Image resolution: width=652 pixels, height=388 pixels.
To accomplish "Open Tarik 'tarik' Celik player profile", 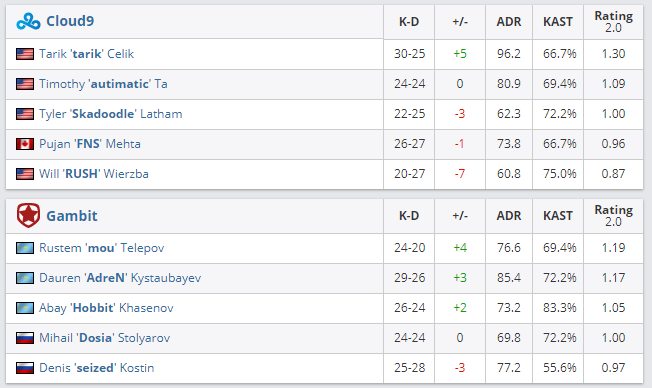I will coord(86,54).
